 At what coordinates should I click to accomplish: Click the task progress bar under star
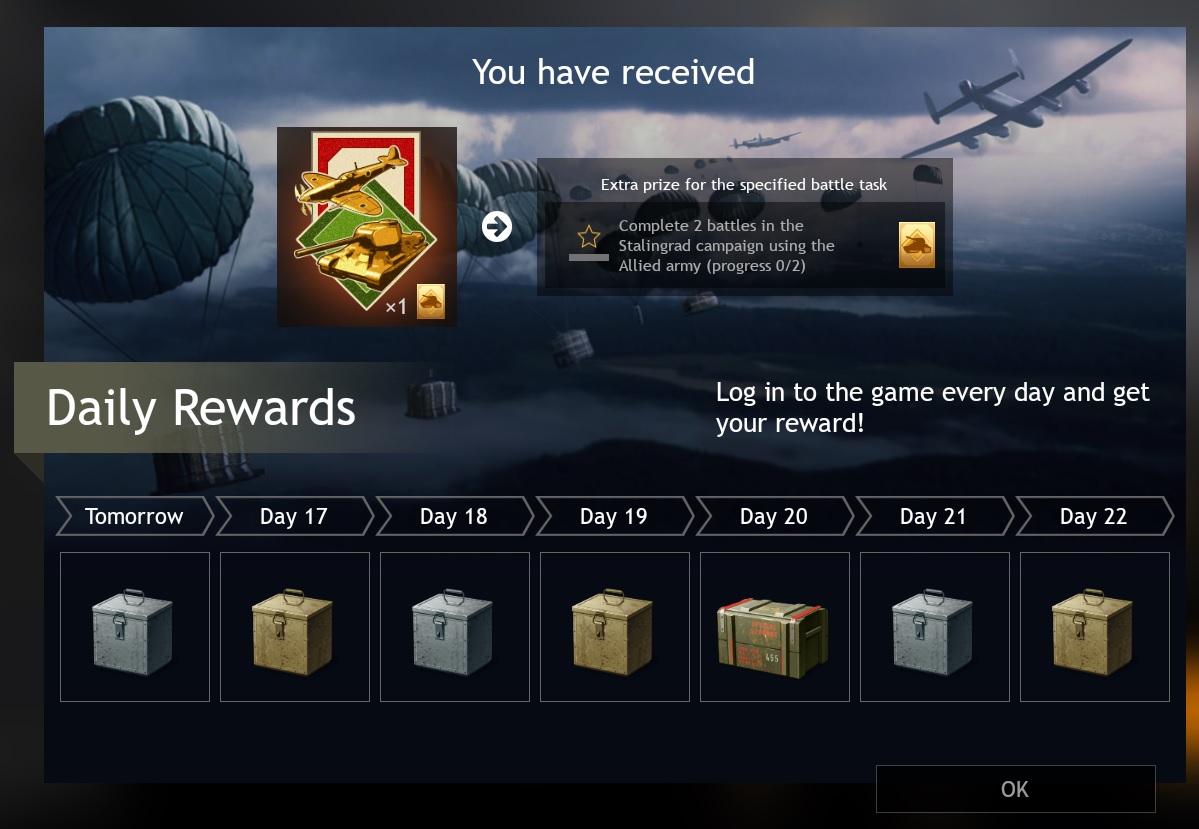click(x=589, y=258)
